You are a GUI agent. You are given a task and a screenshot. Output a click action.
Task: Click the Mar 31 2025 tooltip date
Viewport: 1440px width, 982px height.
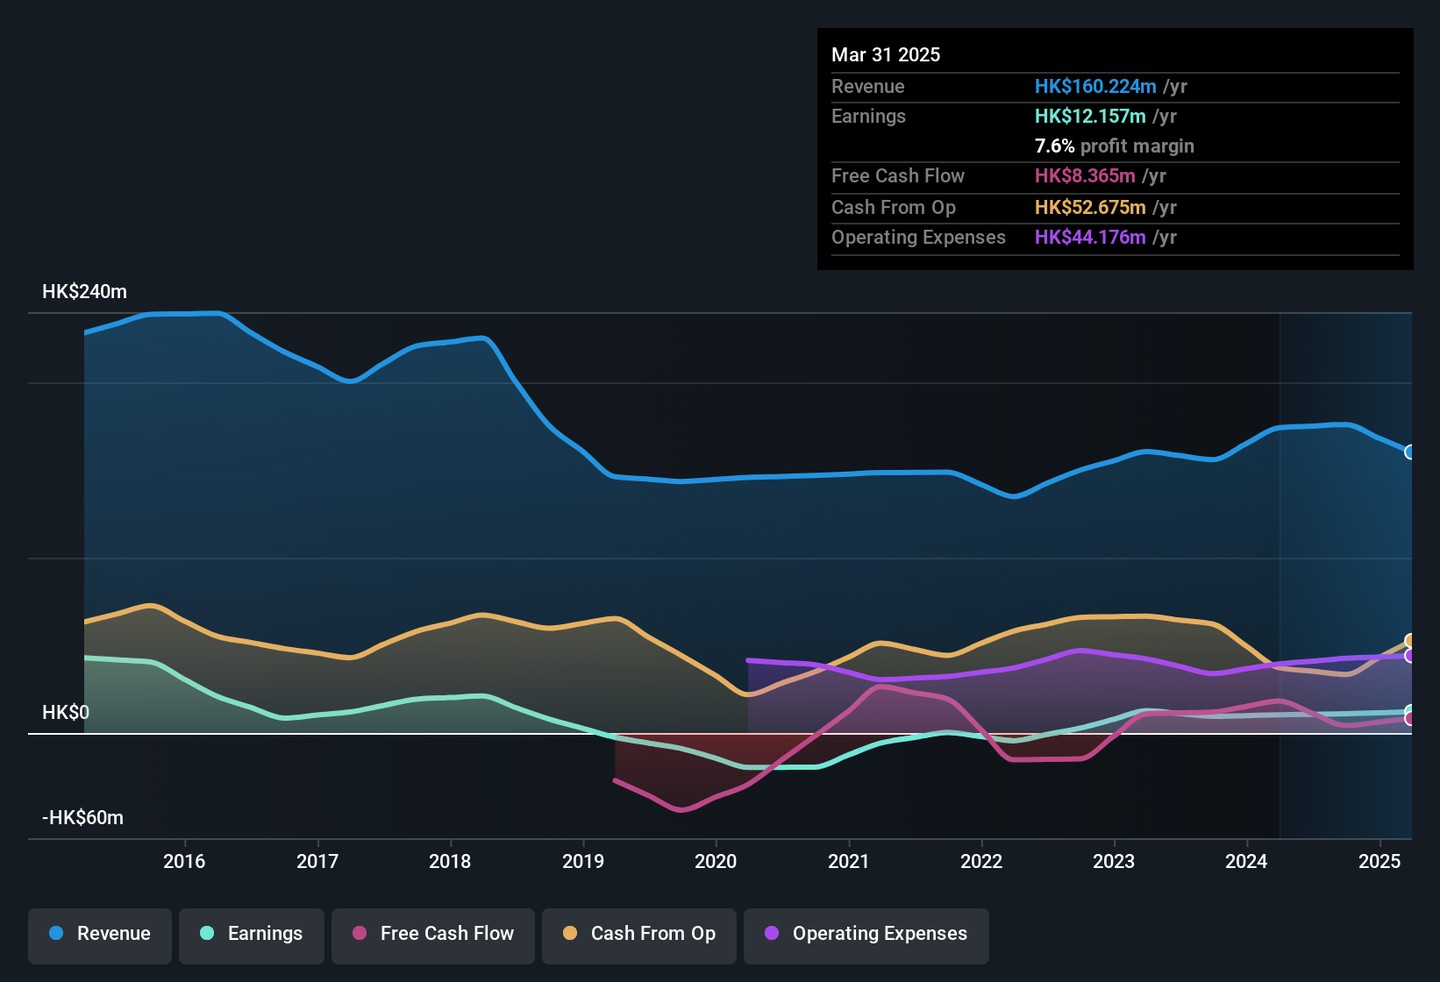coord(886,55)
